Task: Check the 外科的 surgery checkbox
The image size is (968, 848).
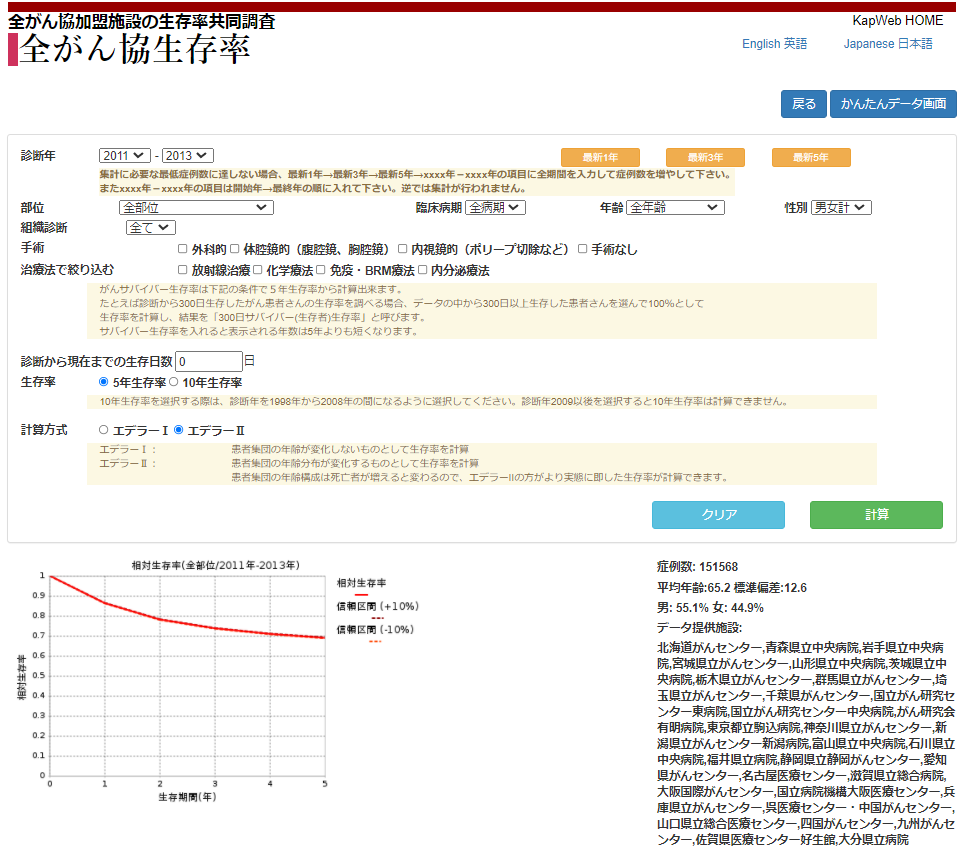Action: click(x=183, y=249)
